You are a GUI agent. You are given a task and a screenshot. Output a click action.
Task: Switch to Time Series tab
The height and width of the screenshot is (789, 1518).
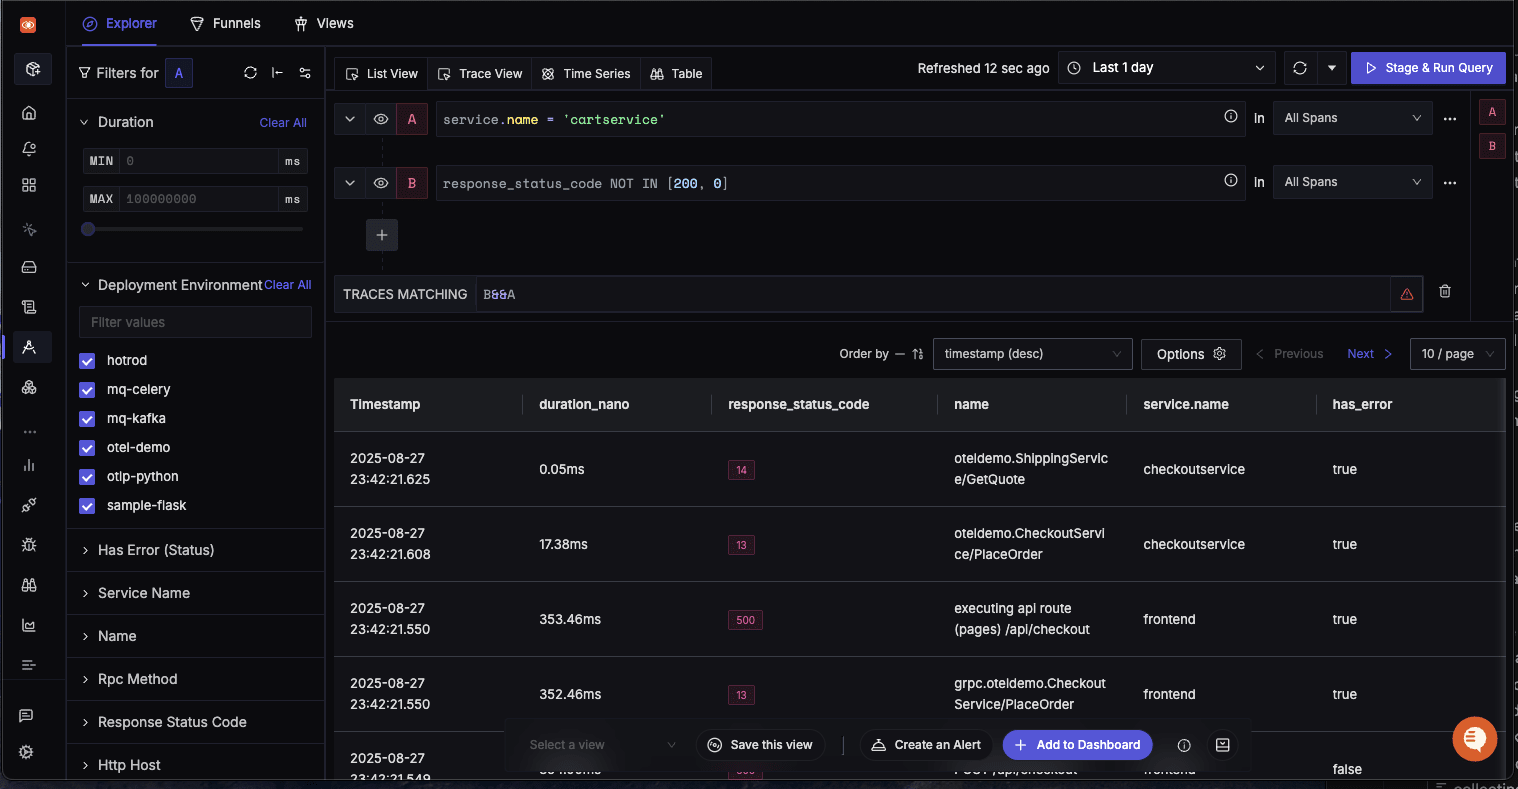click(x=586, y=74)
